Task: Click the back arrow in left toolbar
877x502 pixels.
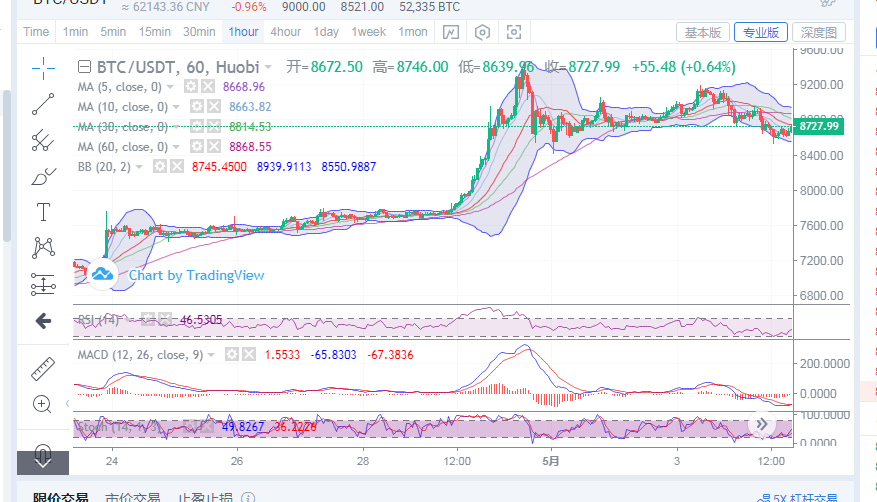Action: tap(43, 321)
